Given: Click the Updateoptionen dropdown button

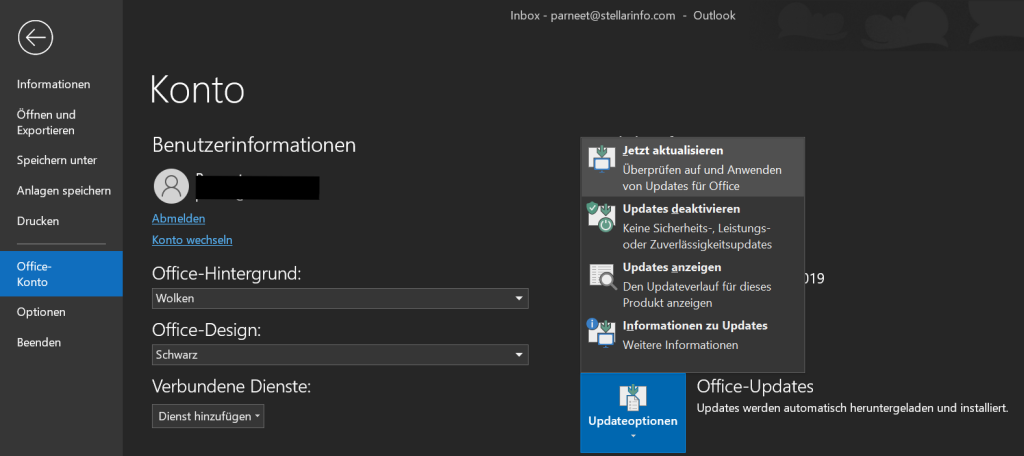Looking at the screenshot, I should click(x=633, y=412).
